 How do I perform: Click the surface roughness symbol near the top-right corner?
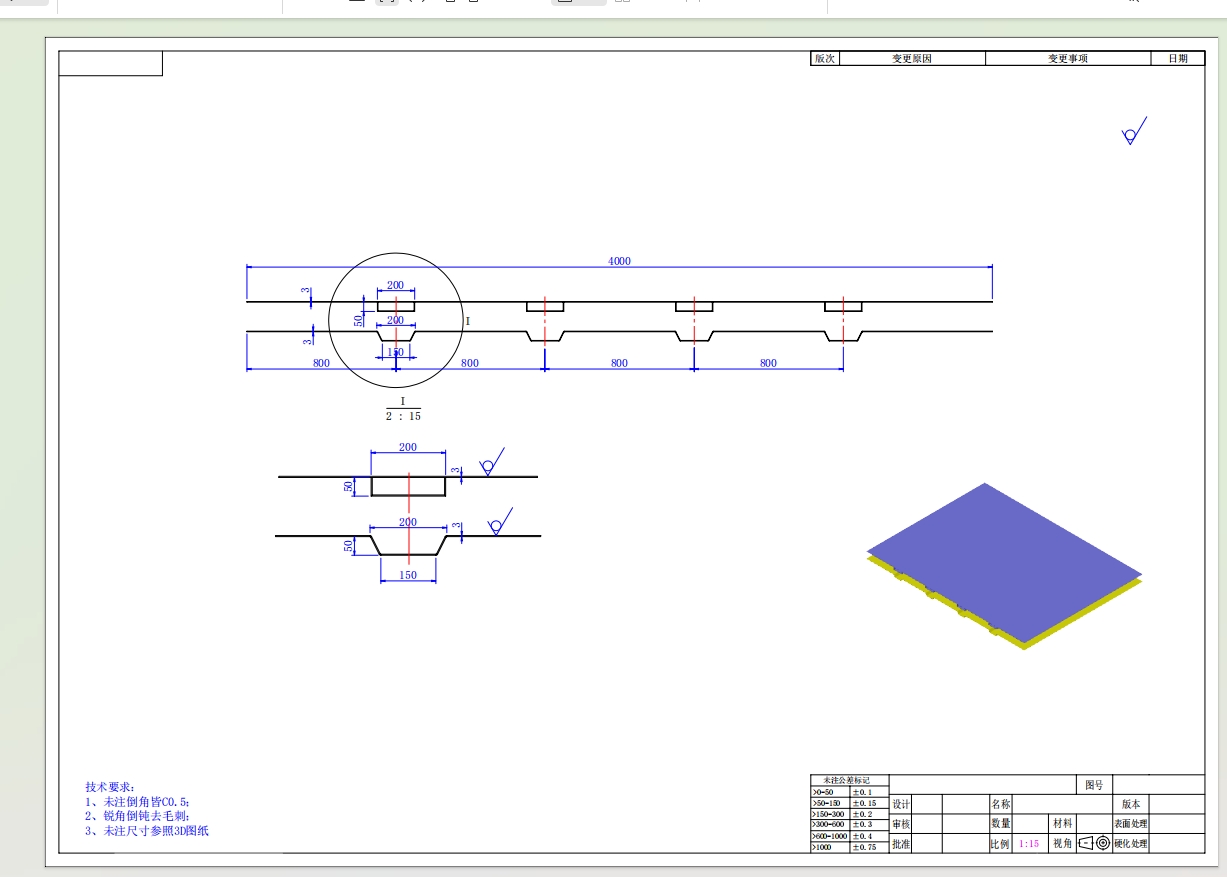point(1133,132)
